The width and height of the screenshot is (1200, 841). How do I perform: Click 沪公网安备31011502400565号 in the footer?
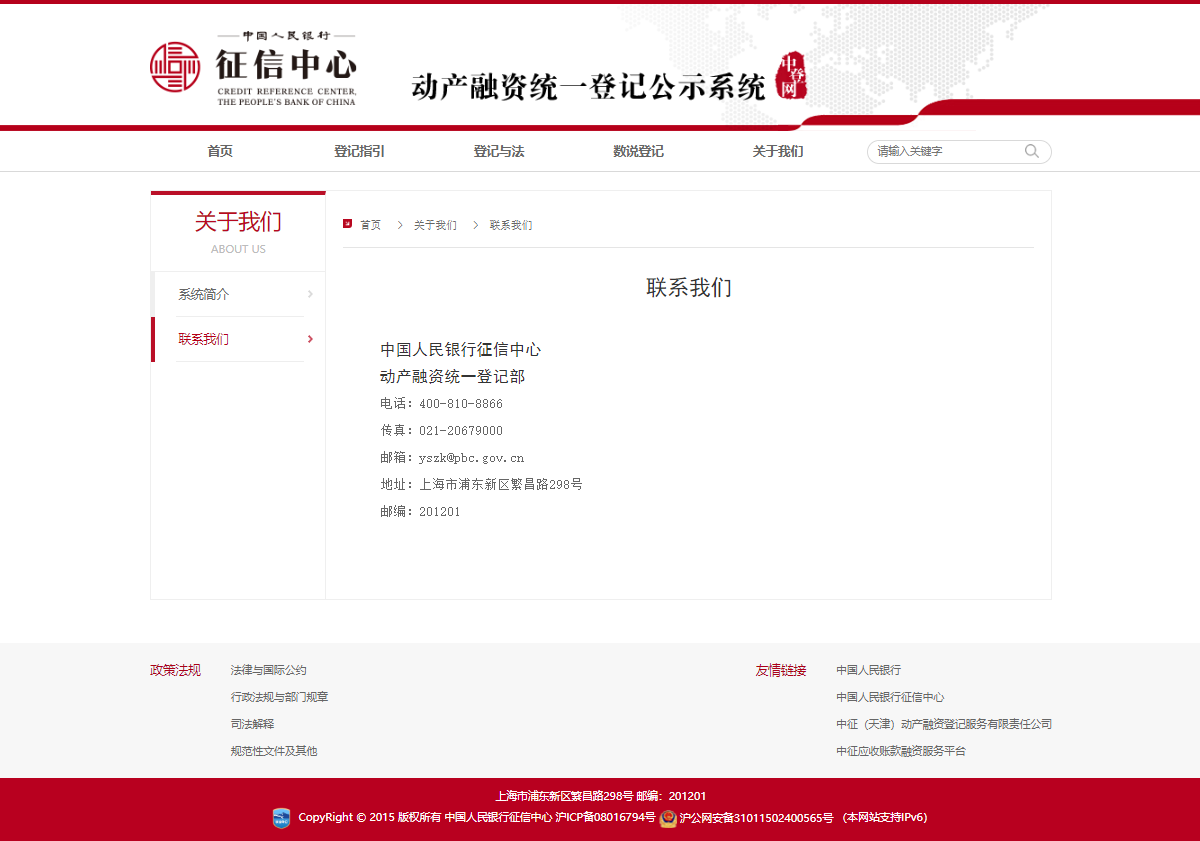click(x=756, y=817)
